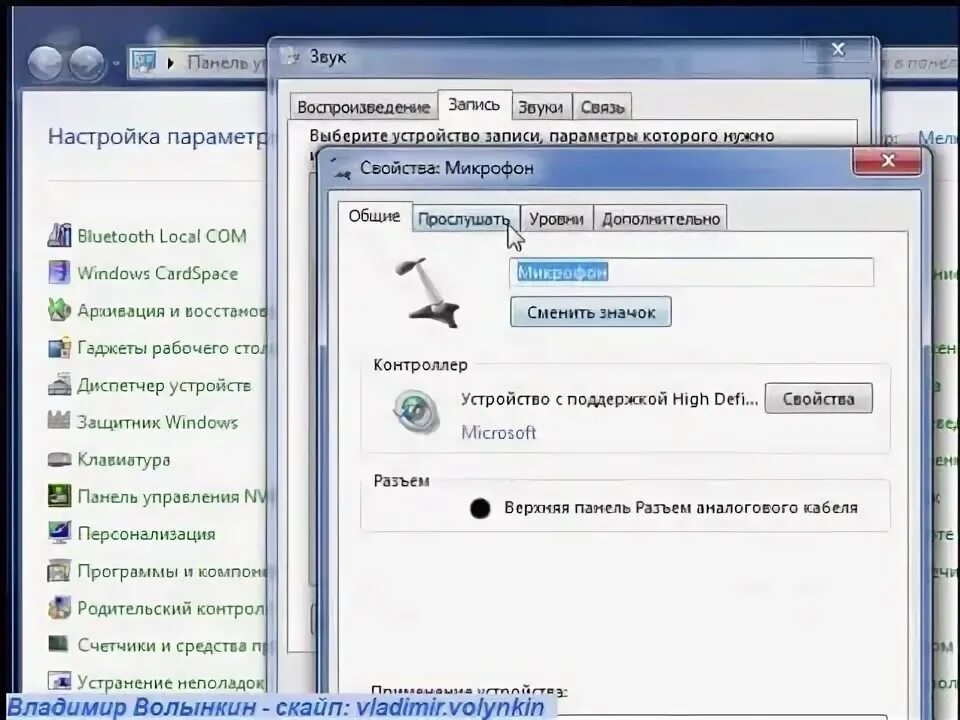The width and height of the screenshot is (960, 720).
Task: Open Устранение неполадок link
Action: pyautogui.click(x=171, y=683)
